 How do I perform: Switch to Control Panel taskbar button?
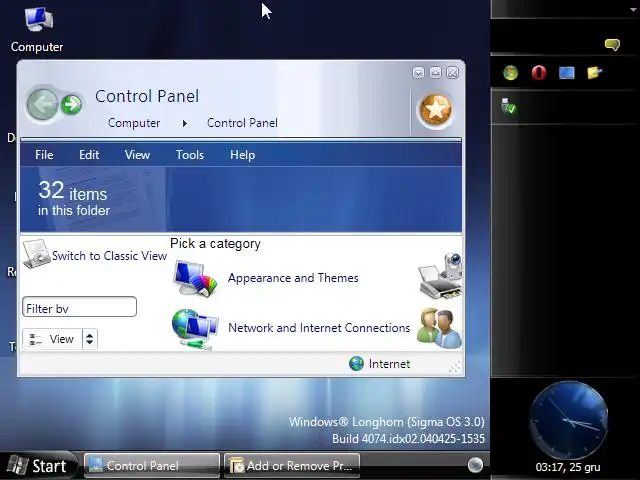(x=152, y=465)
